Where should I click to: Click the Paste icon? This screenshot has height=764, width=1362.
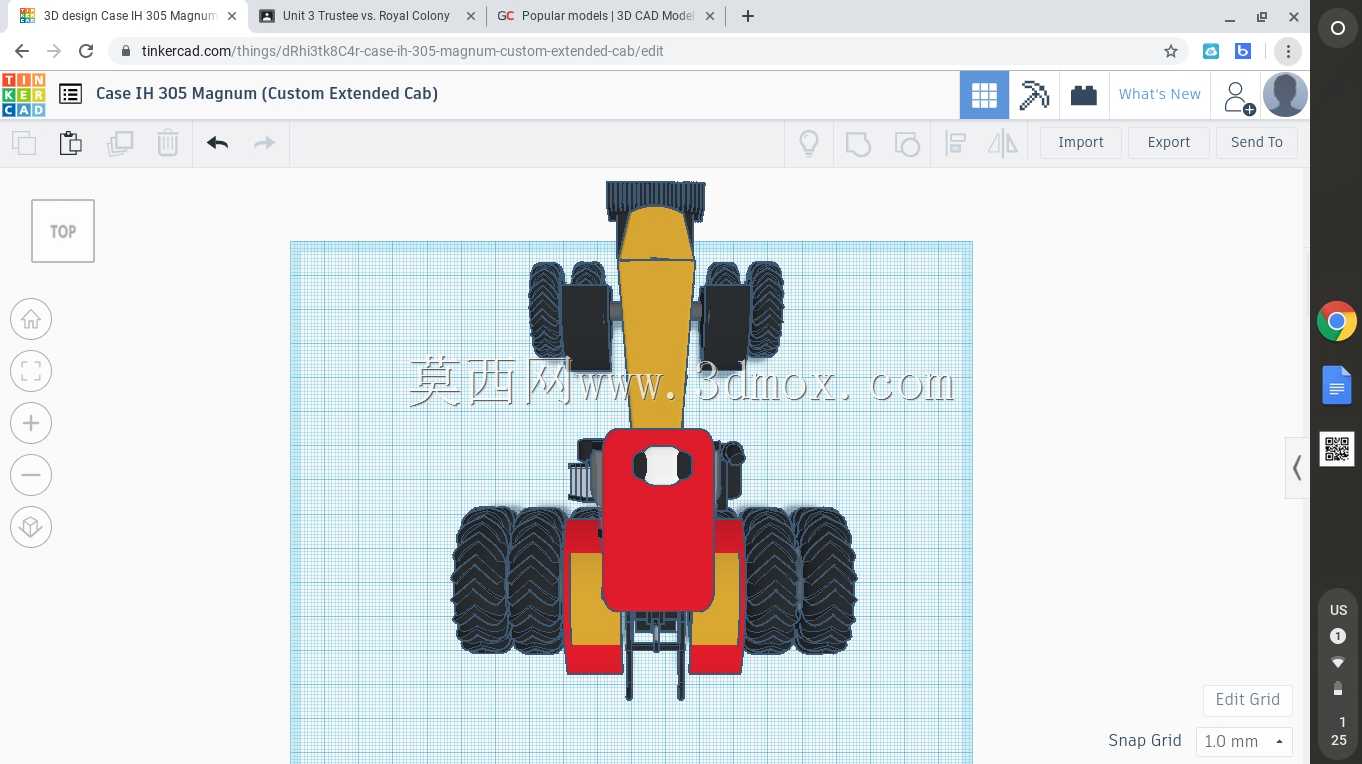[71, 143]
